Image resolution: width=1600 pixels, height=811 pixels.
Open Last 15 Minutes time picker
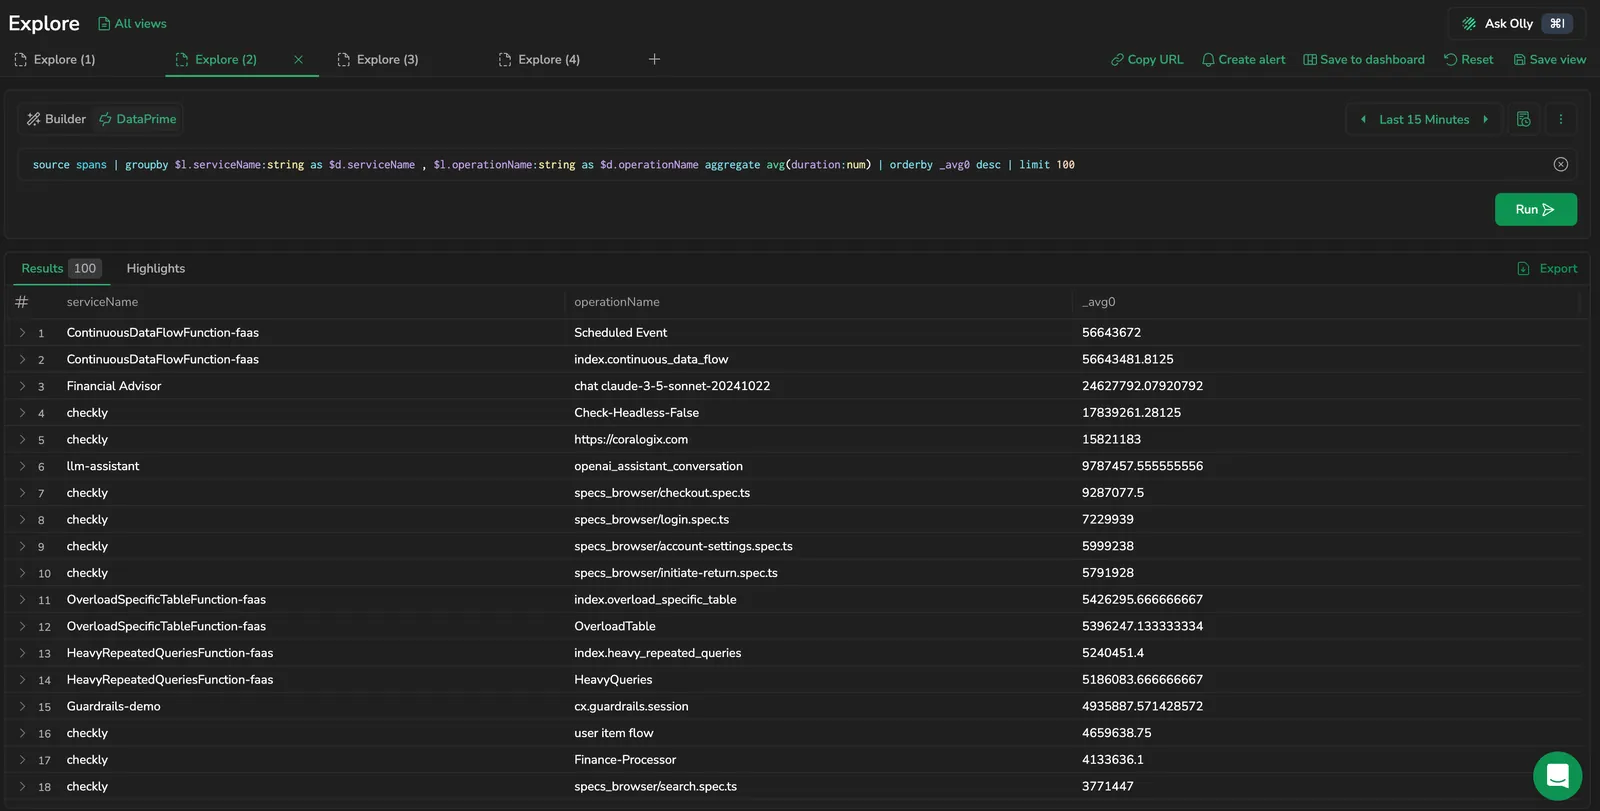(x=1424, y=119)
